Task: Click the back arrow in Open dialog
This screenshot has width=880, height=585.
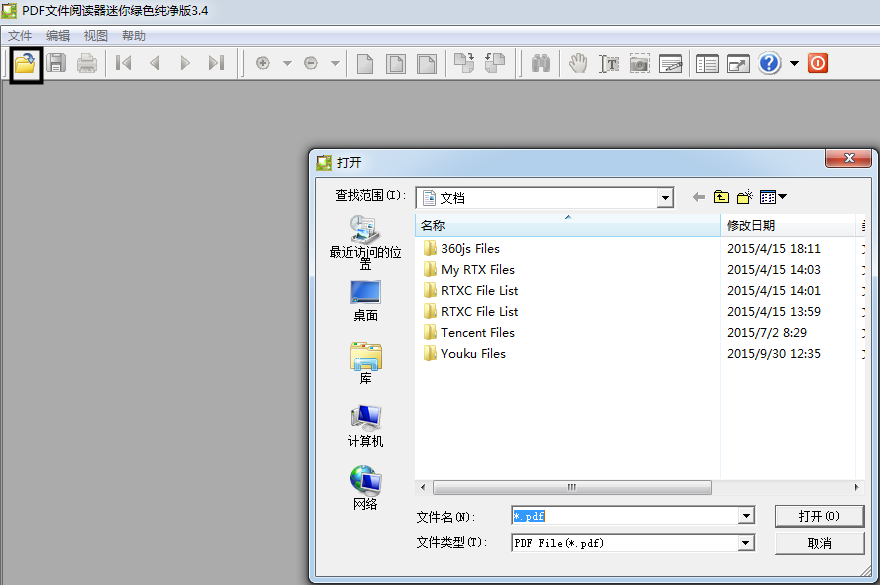Action: click(699, 197)
